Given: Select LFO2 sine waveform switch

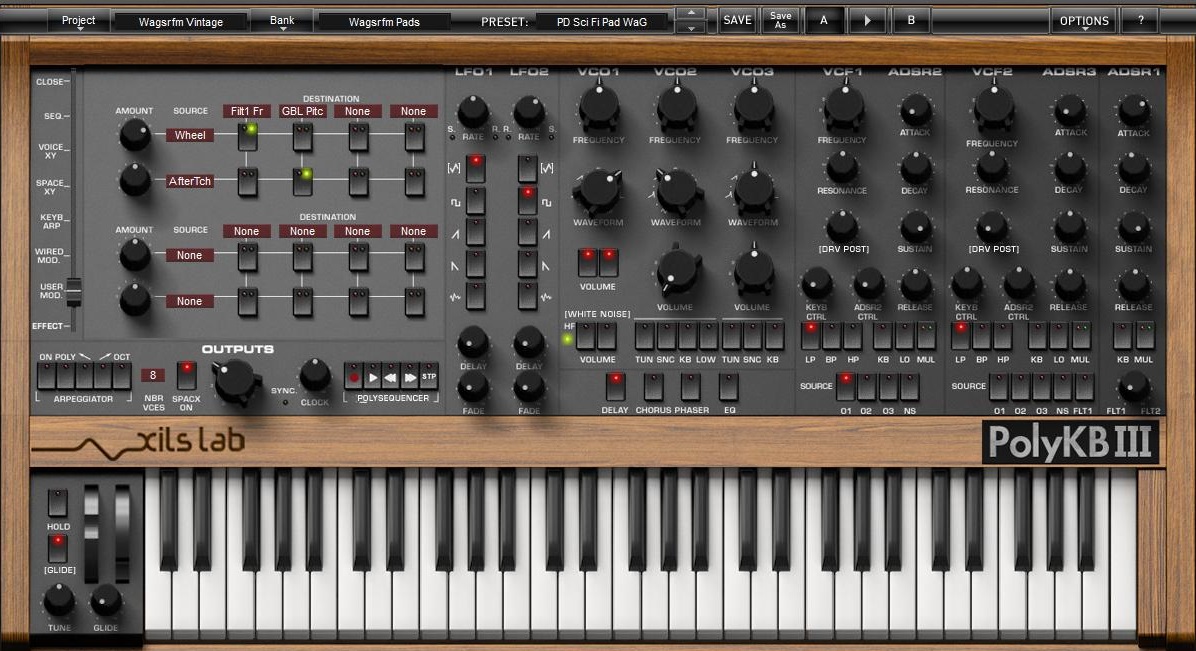Looking at the screenshot, I should pos(527,169).
